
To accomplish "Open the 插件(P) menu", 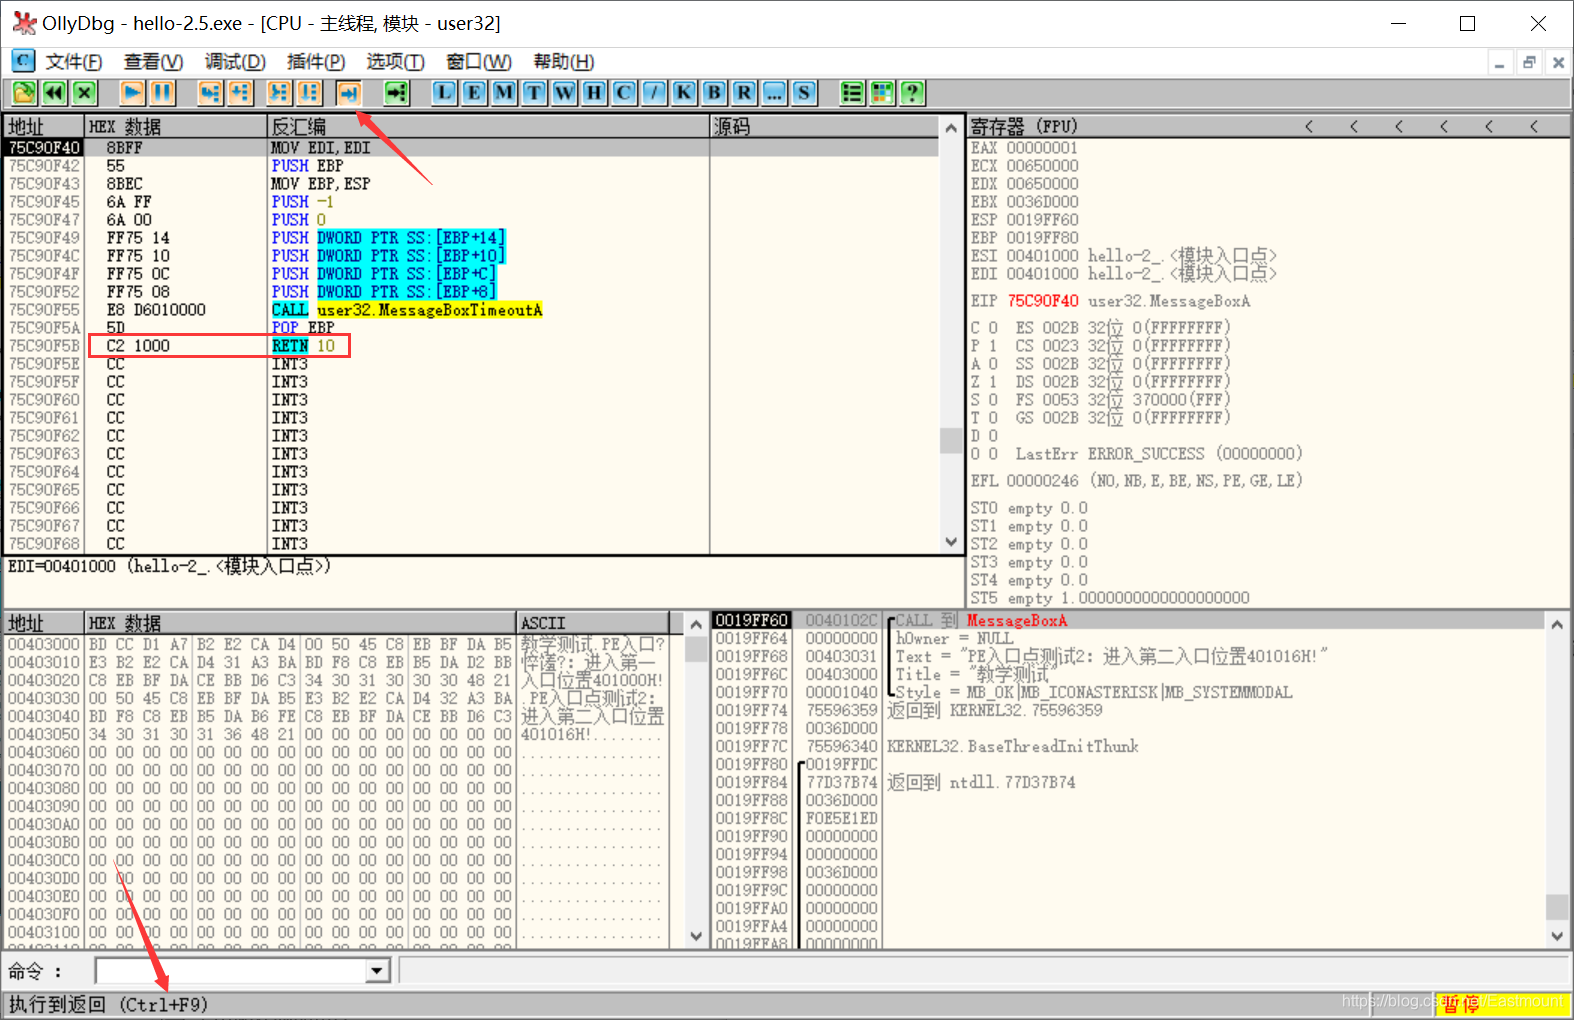I will (316, 62).
